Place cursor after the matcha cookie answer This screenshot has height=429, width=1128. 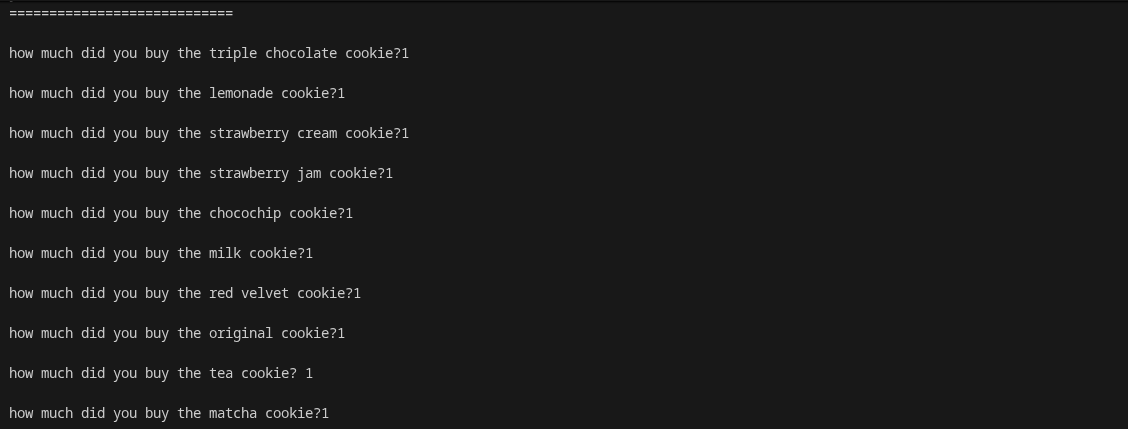(x=330, y=413)
